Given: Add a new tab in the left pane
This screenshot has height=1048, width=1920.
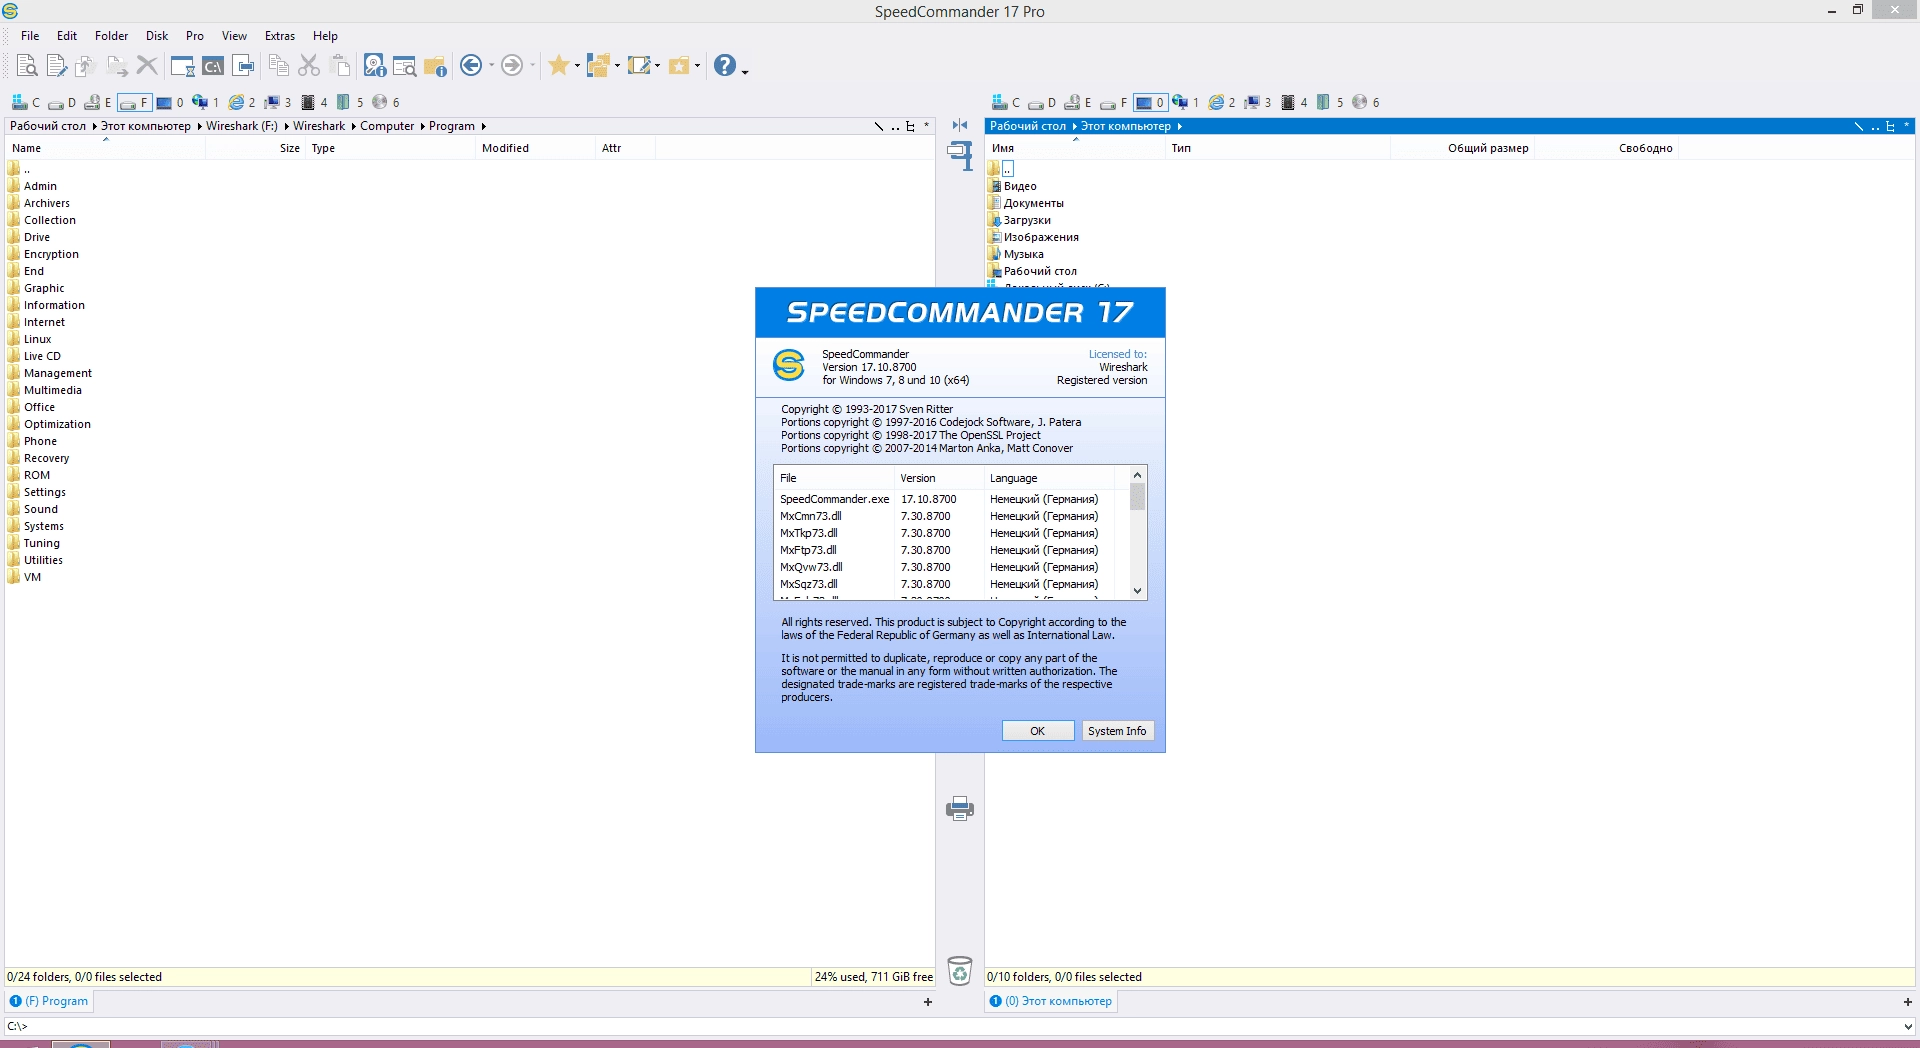Looking at the screenshot, I should click(x=928, y=1002).
